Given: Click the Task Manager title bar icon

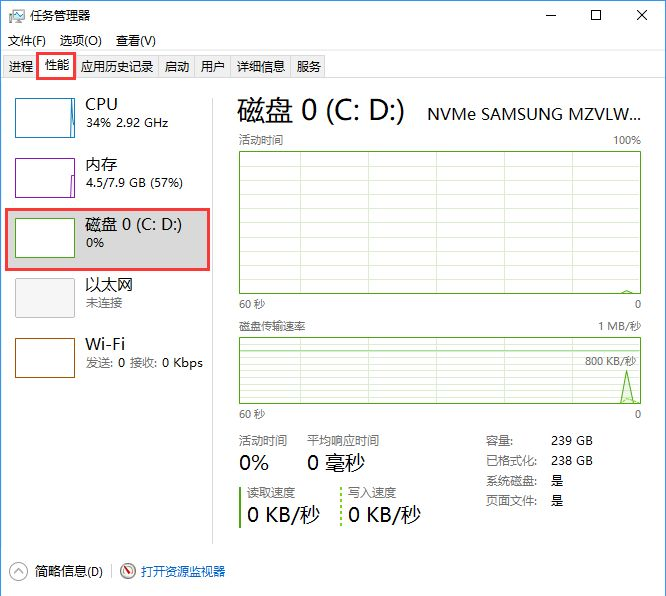Looking at the screenshot, I should coord(17,15).
